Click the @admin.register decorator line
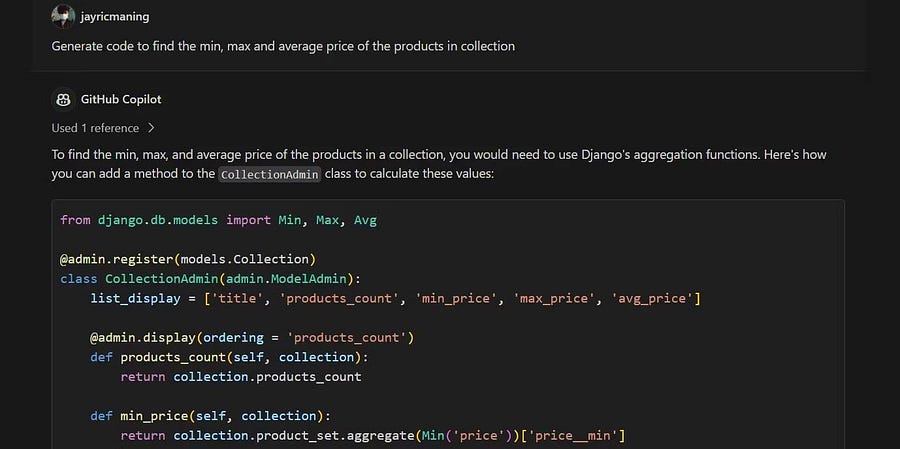Viewport: 900px width, 449px height. pos(188,259)
